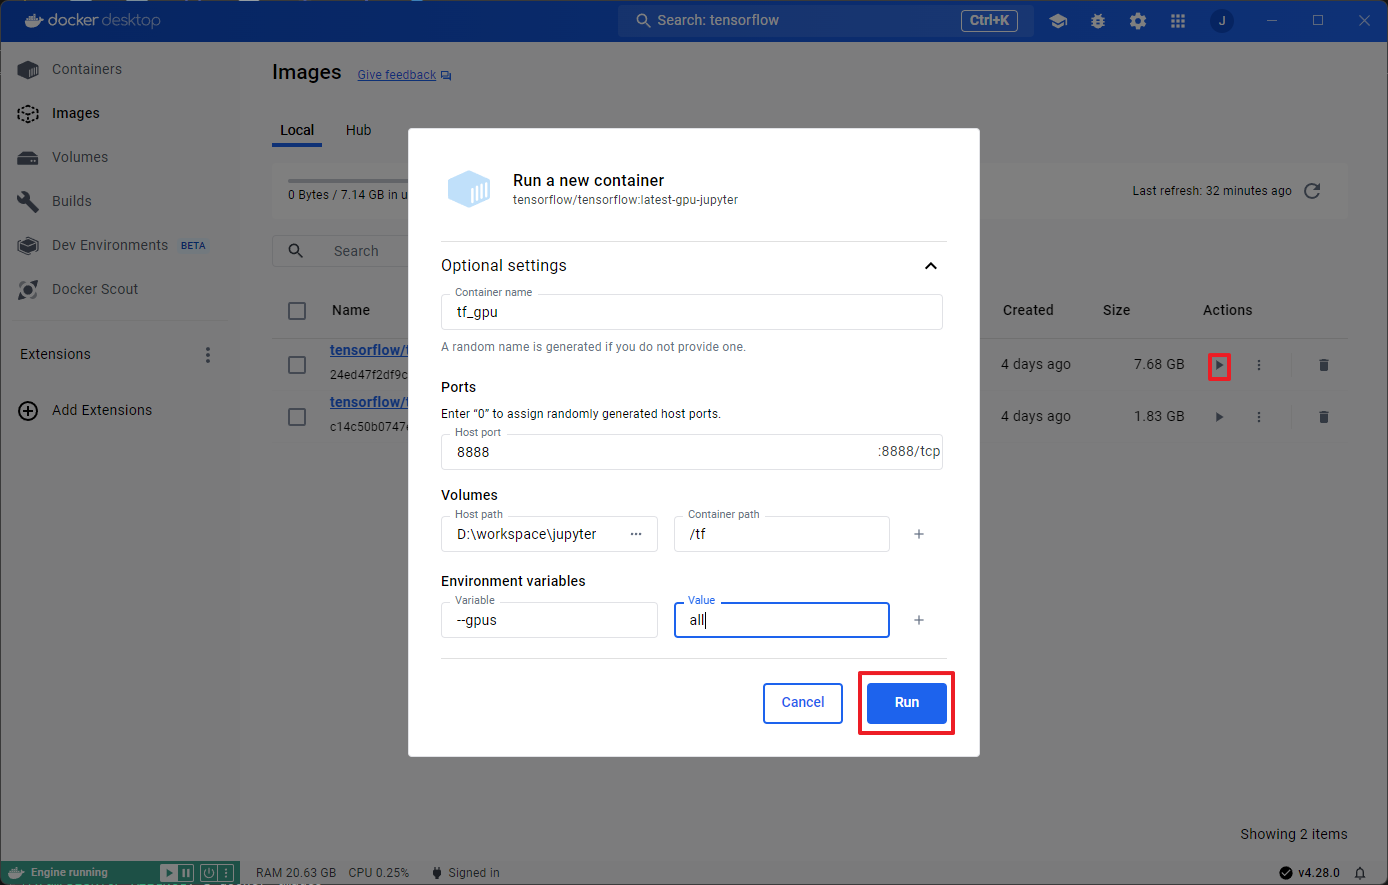Image resolution: width=1388 pixels, height=885 pixels.
Task: Collapse the Optional settings section
Action: coord(931,266)
